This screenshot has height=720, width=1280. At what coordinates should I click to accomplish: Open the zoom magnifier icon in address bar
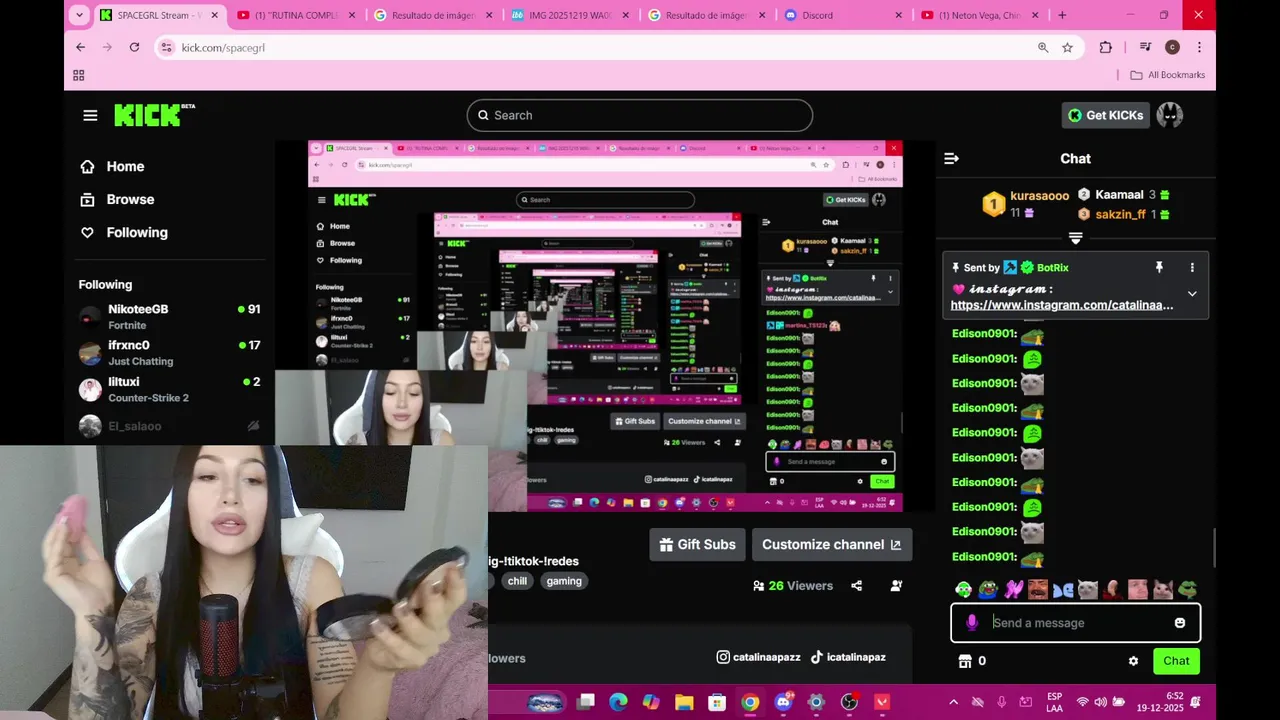(1043, 47)
